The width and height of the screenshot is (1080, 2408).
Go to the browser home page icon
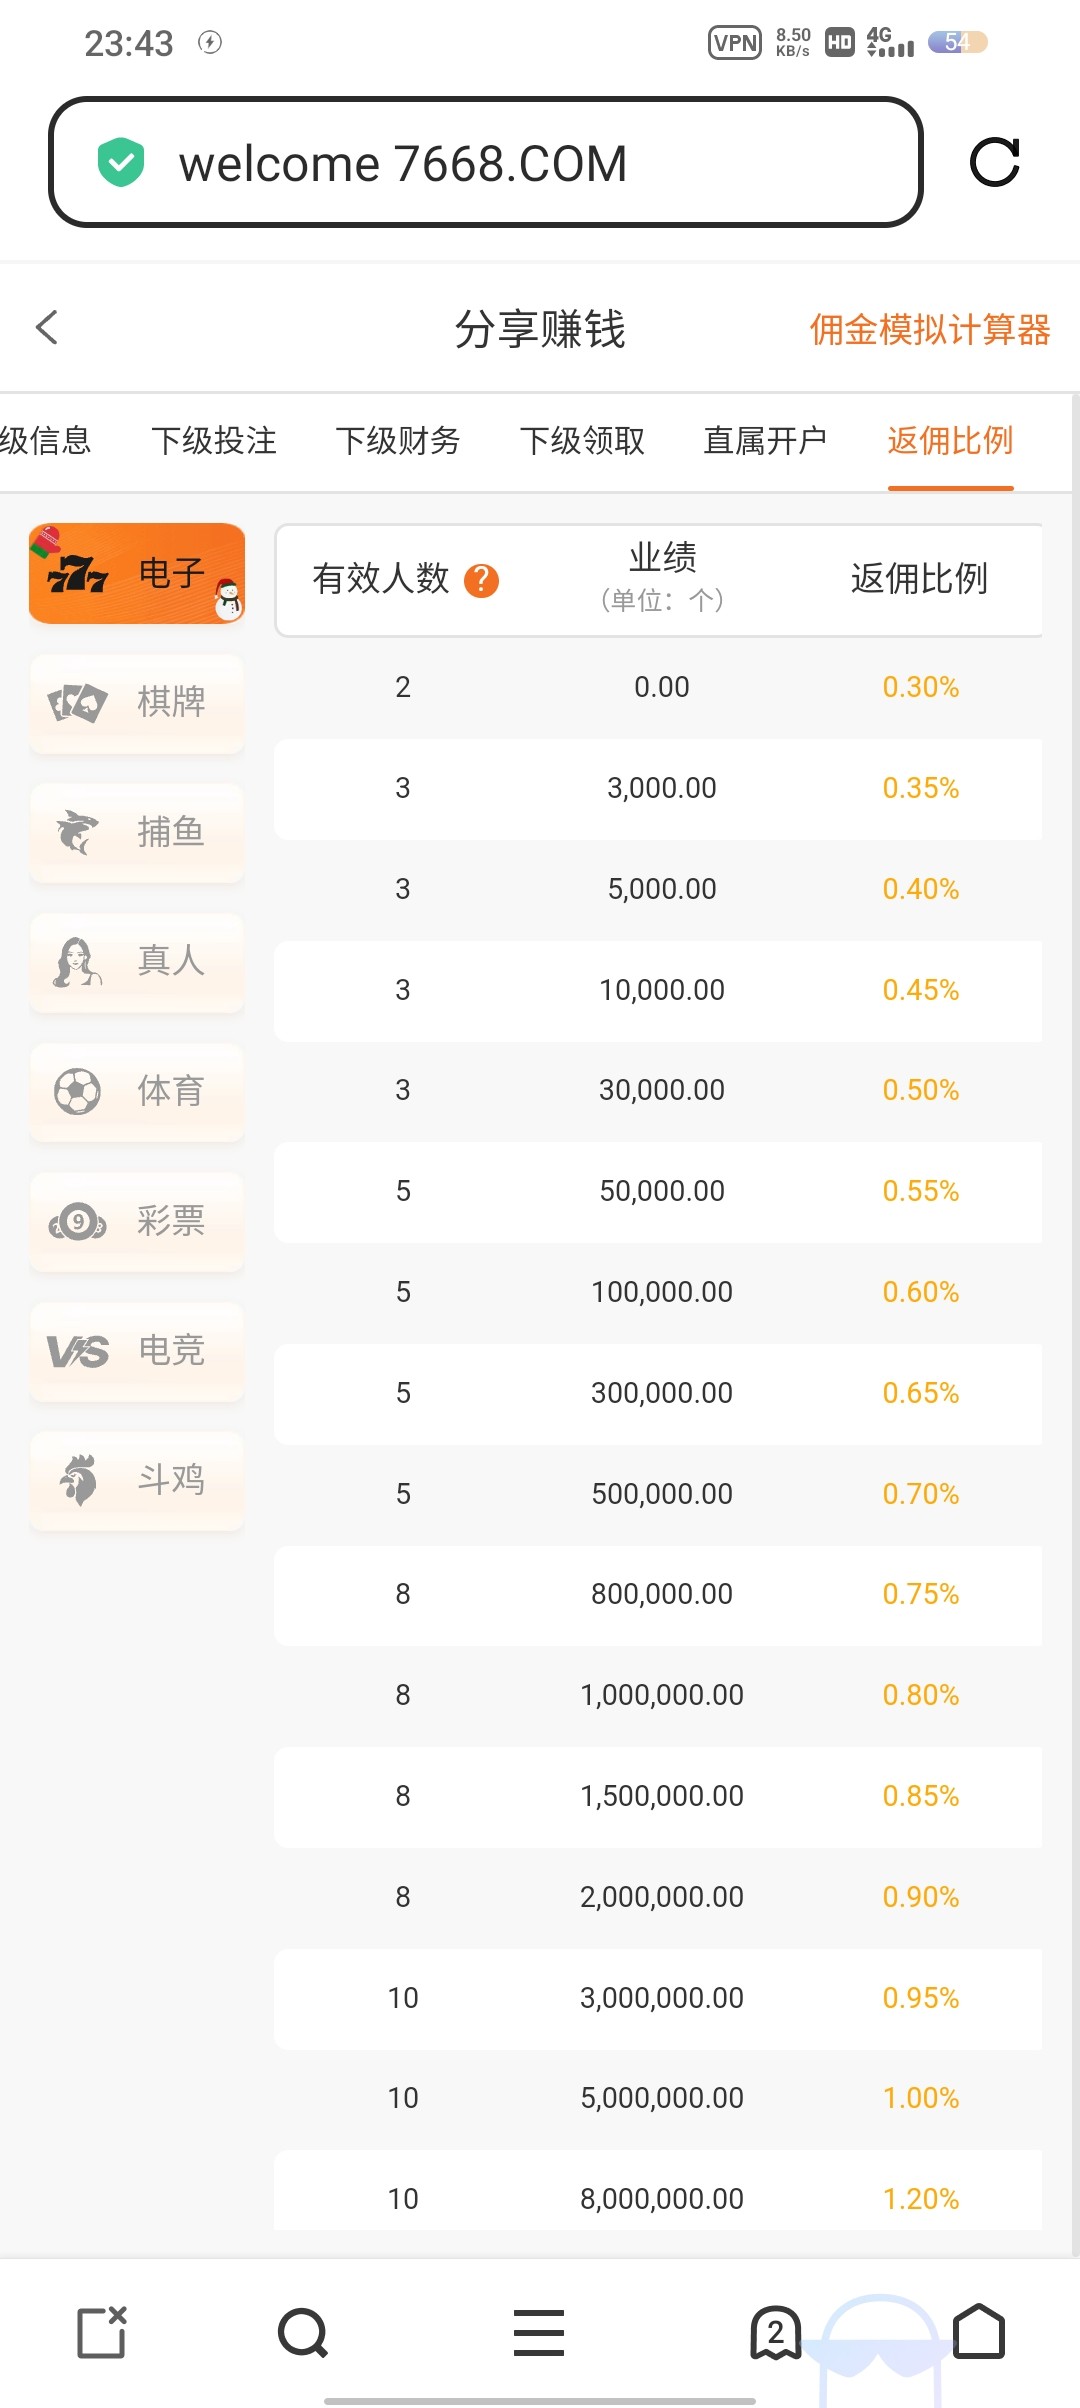coord(978,2332)
